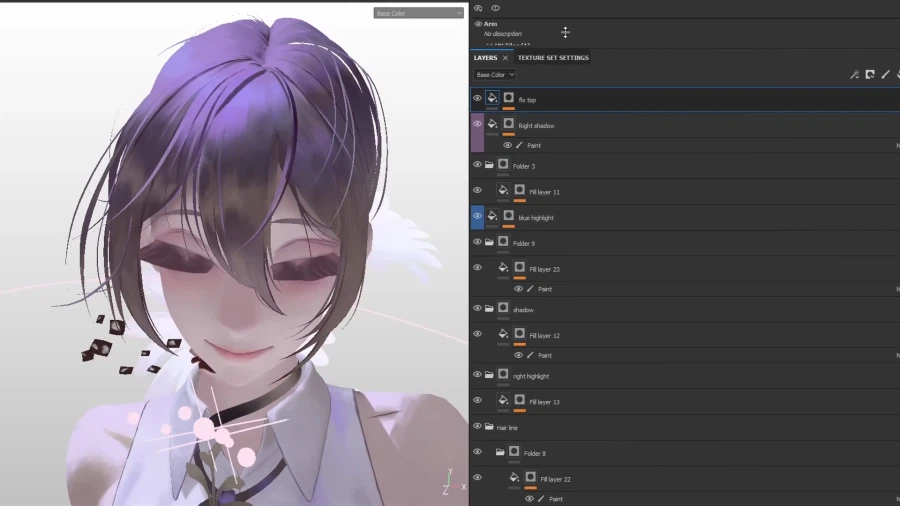This screenshot has height=506, width=900.
Task: Click the fill icon of Fill layer 13
Action: (x=503, y=400)
